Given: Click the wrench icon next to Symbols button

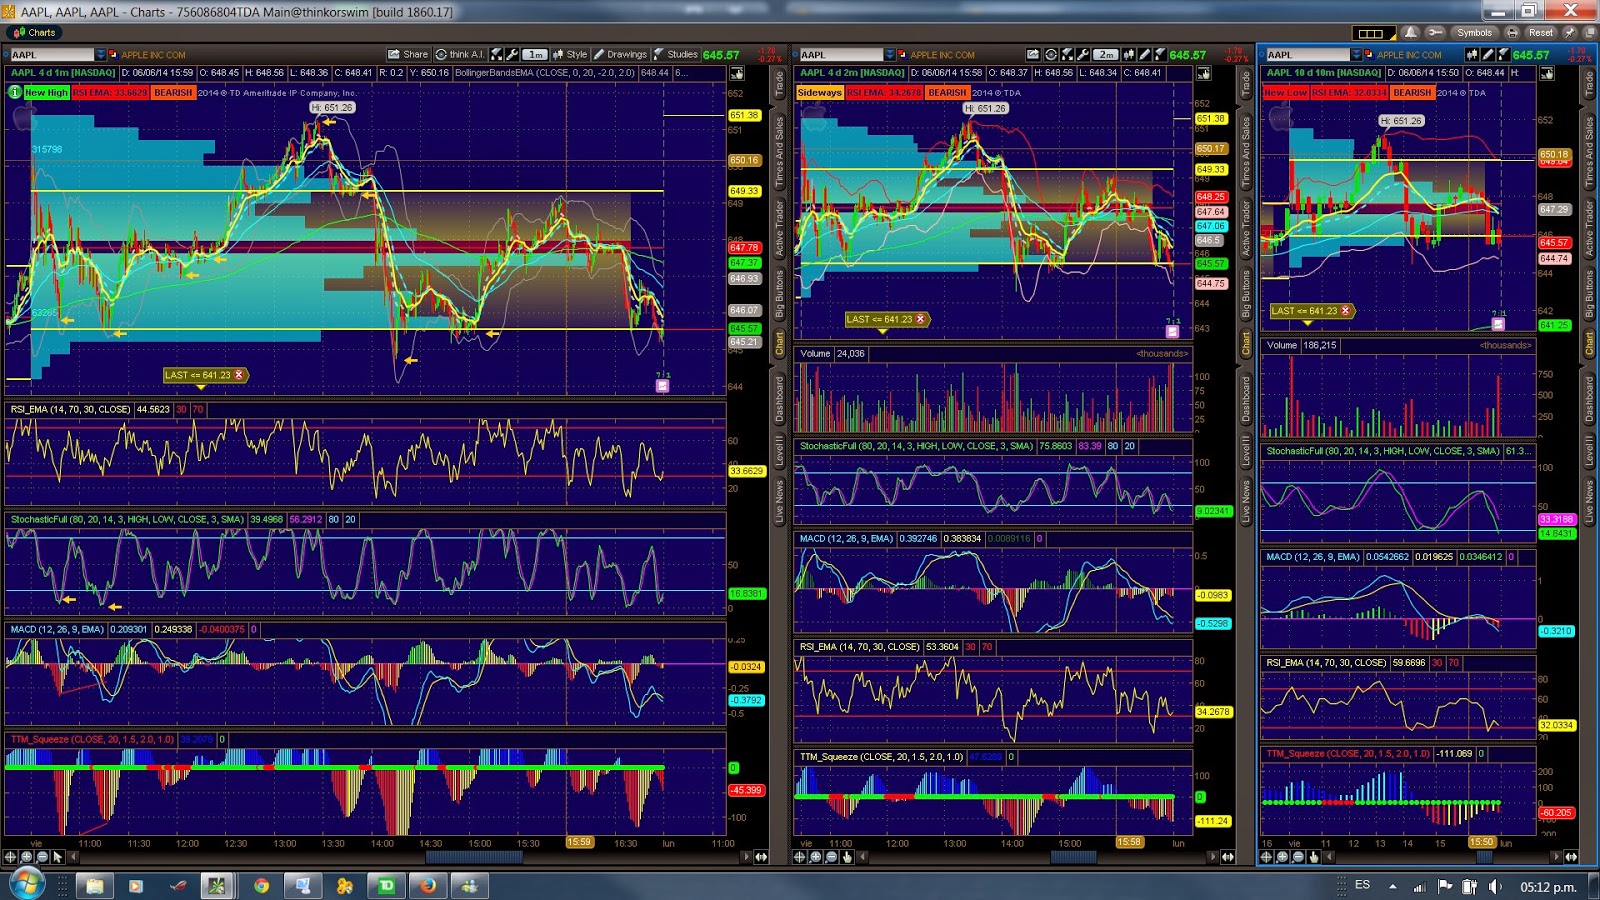Looking at the screenshot, I should [x=1435, y=32].
